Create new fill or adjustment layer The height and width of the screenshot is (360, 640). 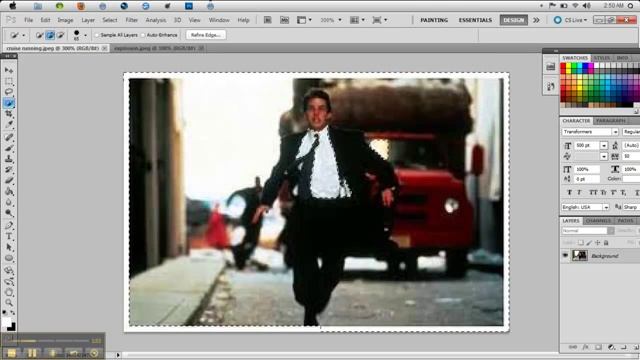tap(611, 347)
